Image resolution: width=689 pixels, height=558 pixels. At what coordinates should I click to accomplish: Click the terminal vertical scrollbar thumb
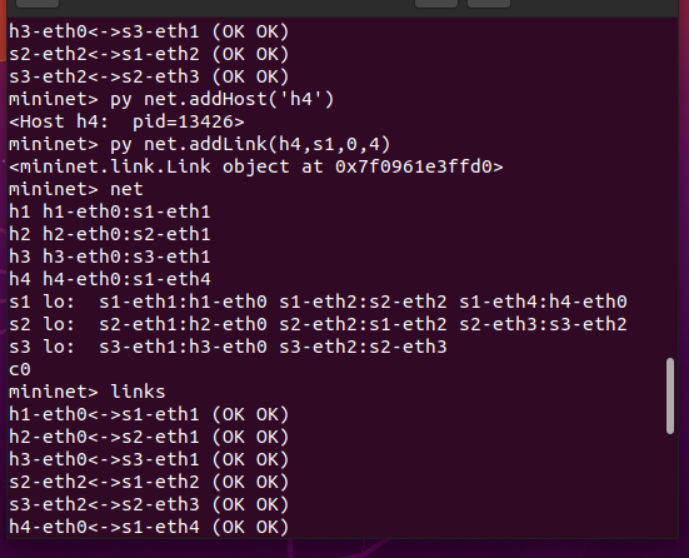[670, 396]
